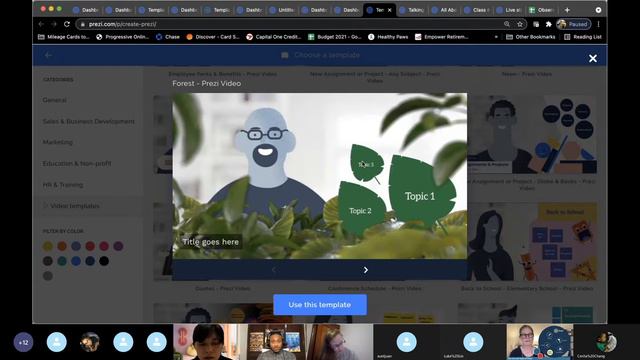This screenshot has height=360, width=640.
Task: Switch to the Talking browser tab
Action: (411, 10)
